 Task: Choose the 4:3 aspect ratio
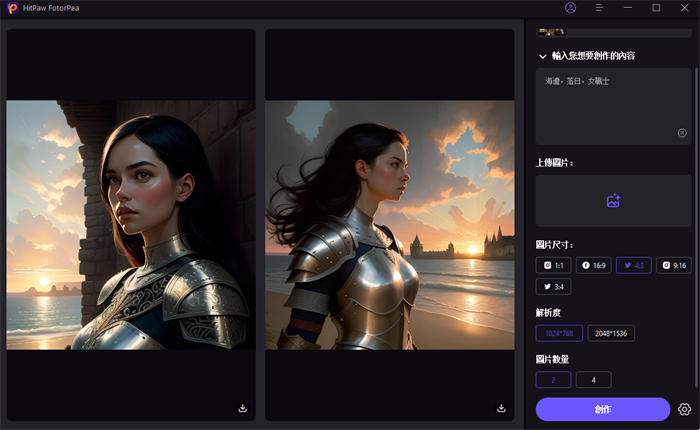click(x=632, y=265)
